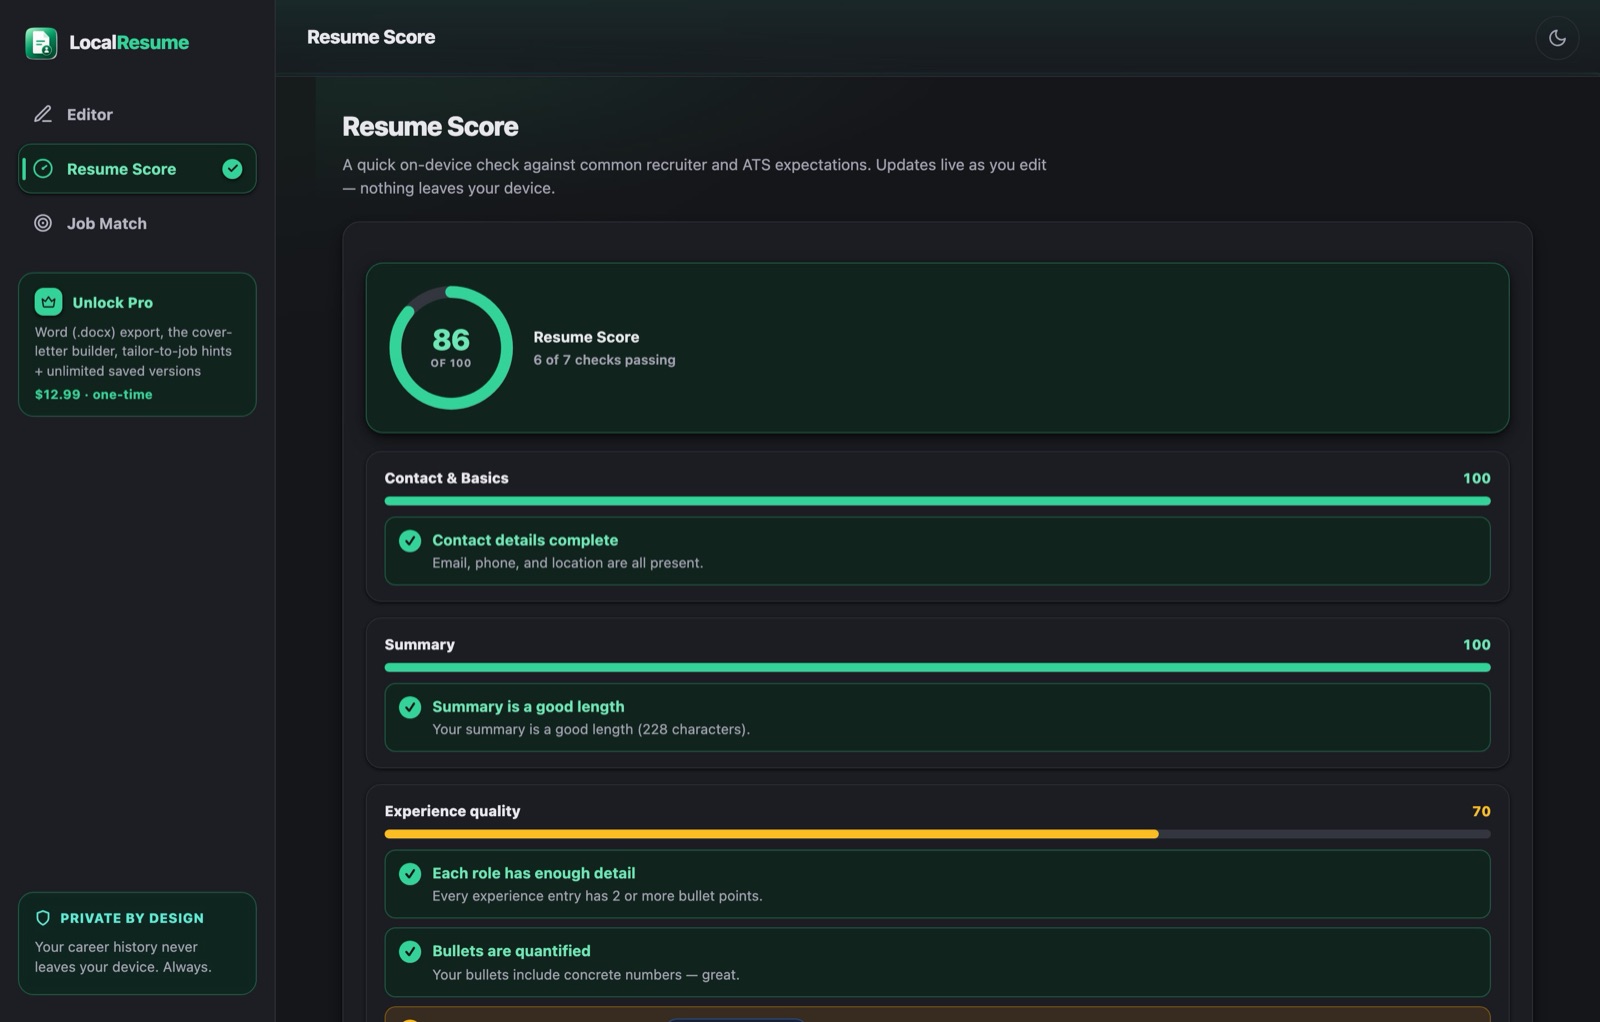Select Resume Score in sidebar

click(137, 169)
